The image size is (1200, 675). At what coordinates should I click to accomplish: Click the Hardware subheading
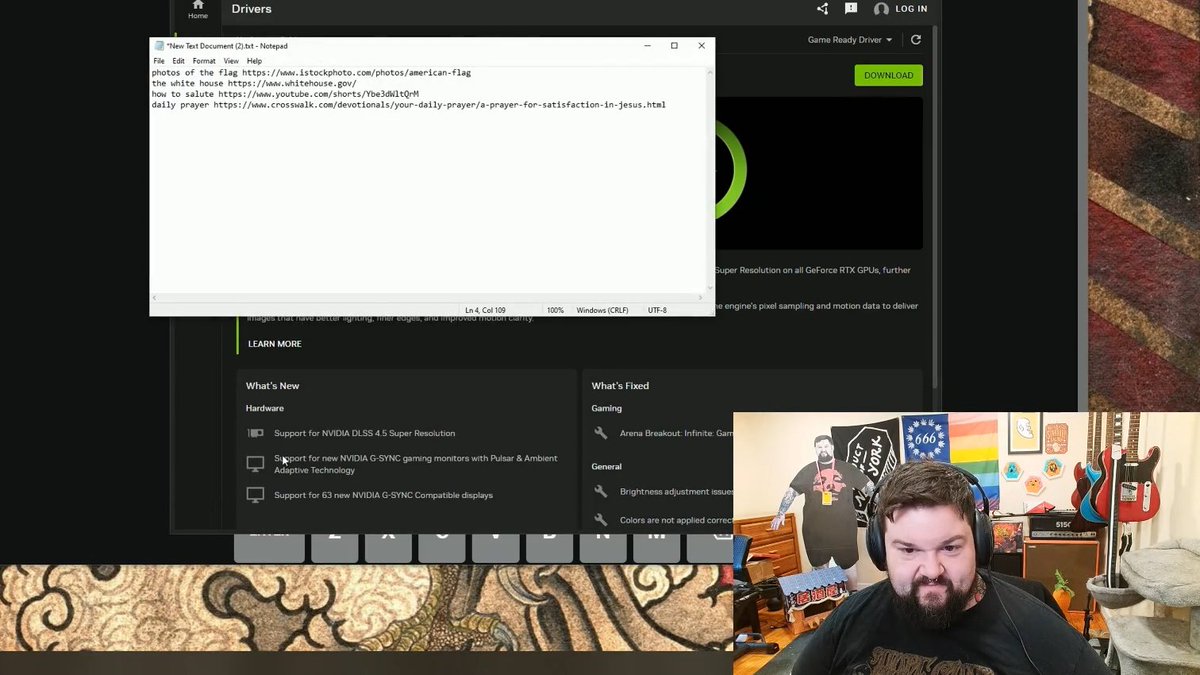(265, 408)
